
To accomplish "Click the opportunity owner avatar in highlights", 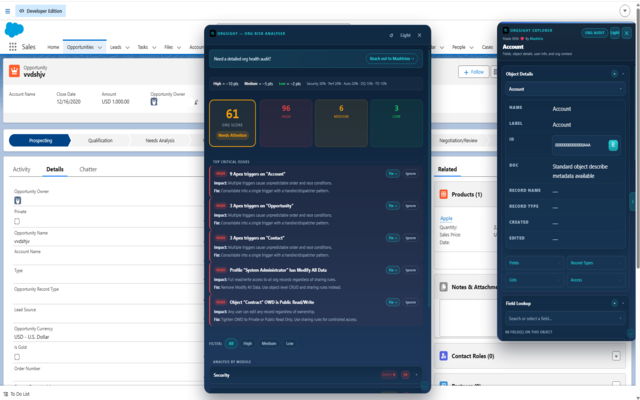I will coord(154,102).
